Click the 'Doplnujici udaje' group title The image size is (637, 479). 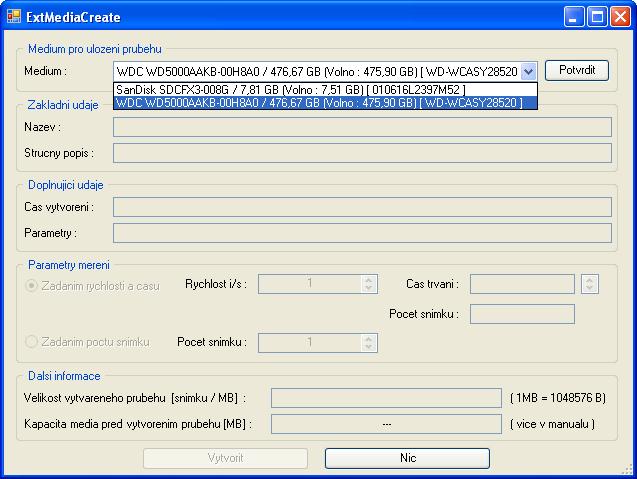(x=65, y=185)
